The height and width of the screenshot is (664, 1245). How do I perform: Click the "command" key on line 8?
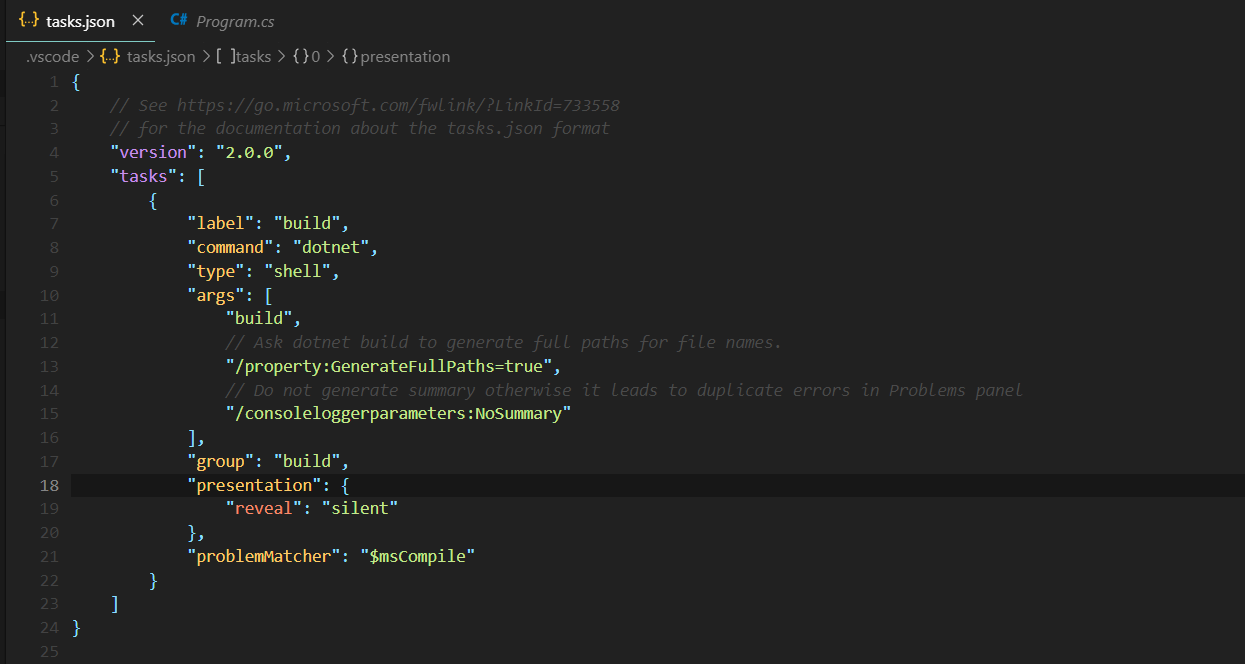(x=231, y=248)
